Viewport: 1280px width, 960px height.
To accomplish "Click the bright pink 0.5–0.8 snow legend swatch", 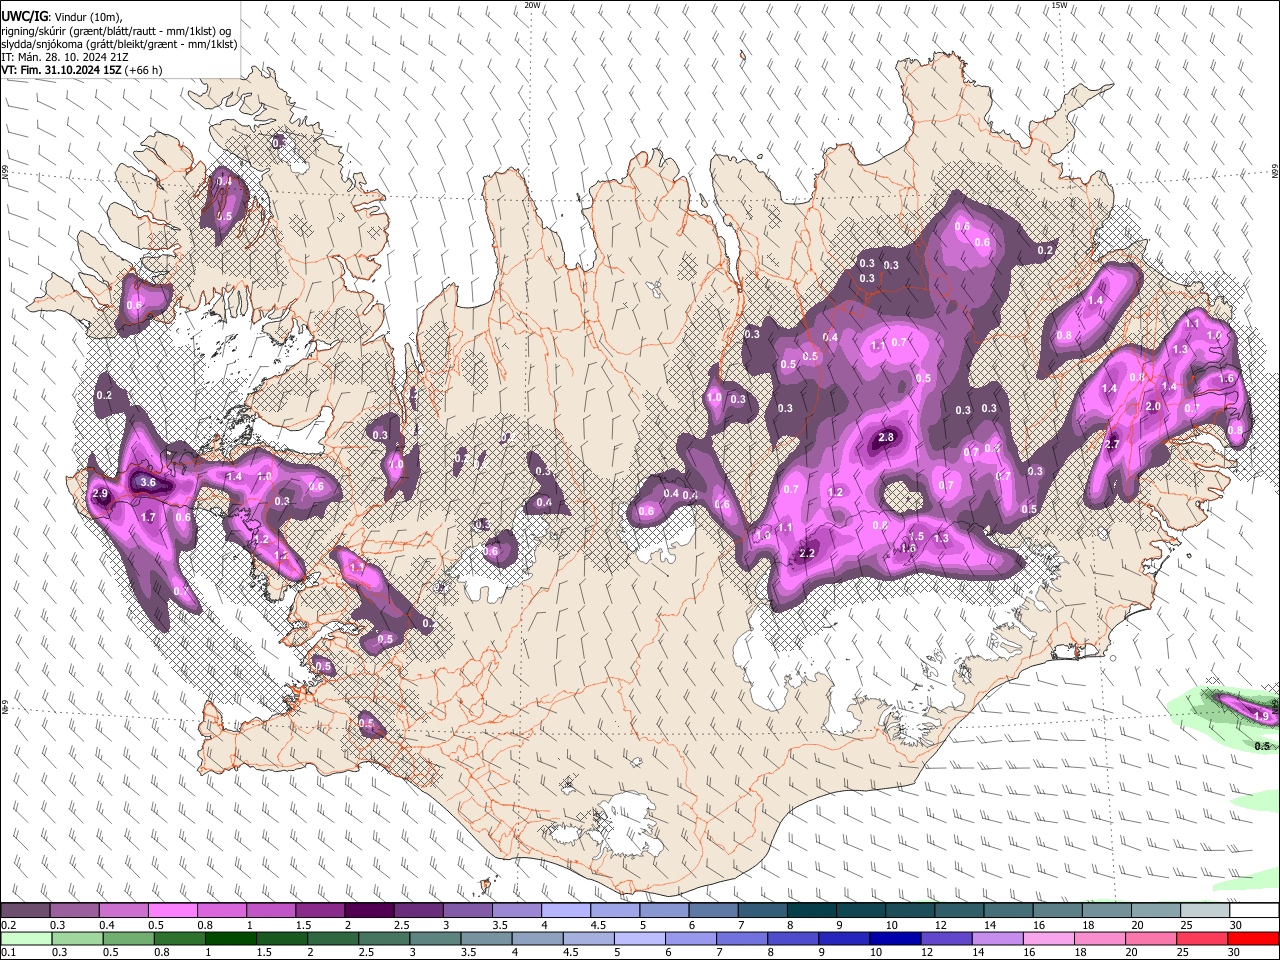I will (173, 911).
